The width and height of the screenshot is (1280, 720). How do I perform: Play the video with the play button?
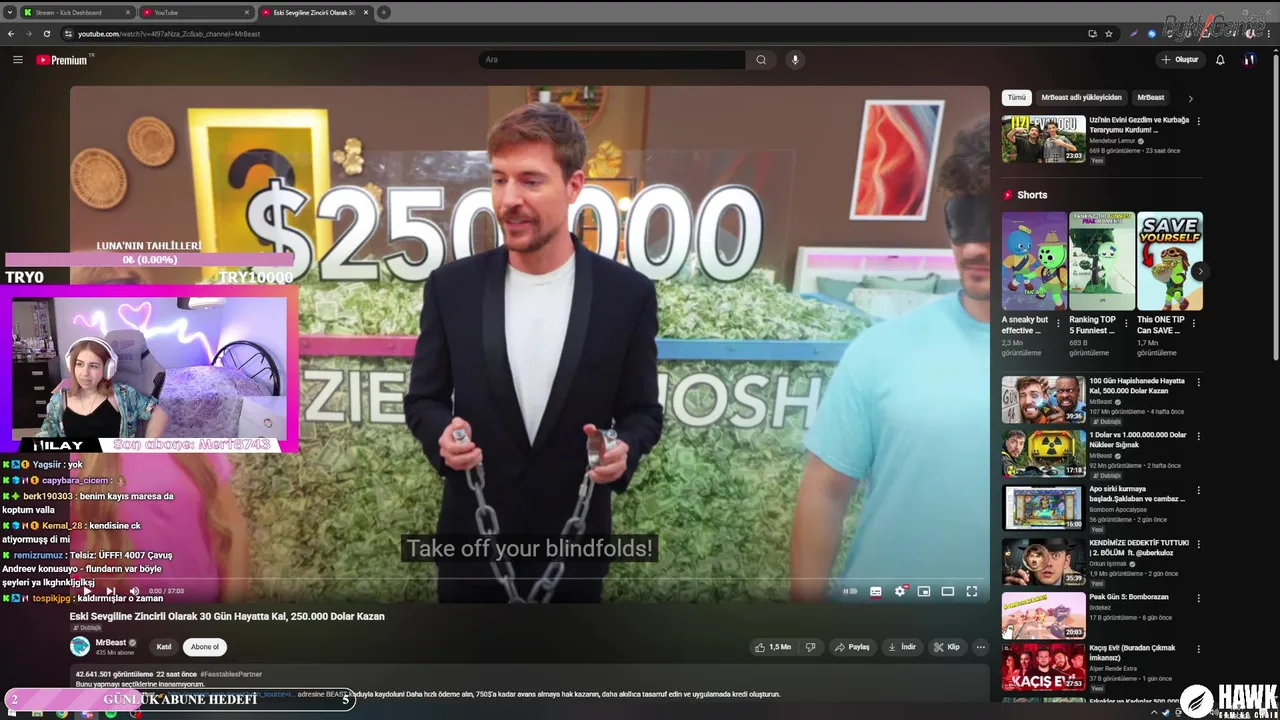(x=87, y=591)
